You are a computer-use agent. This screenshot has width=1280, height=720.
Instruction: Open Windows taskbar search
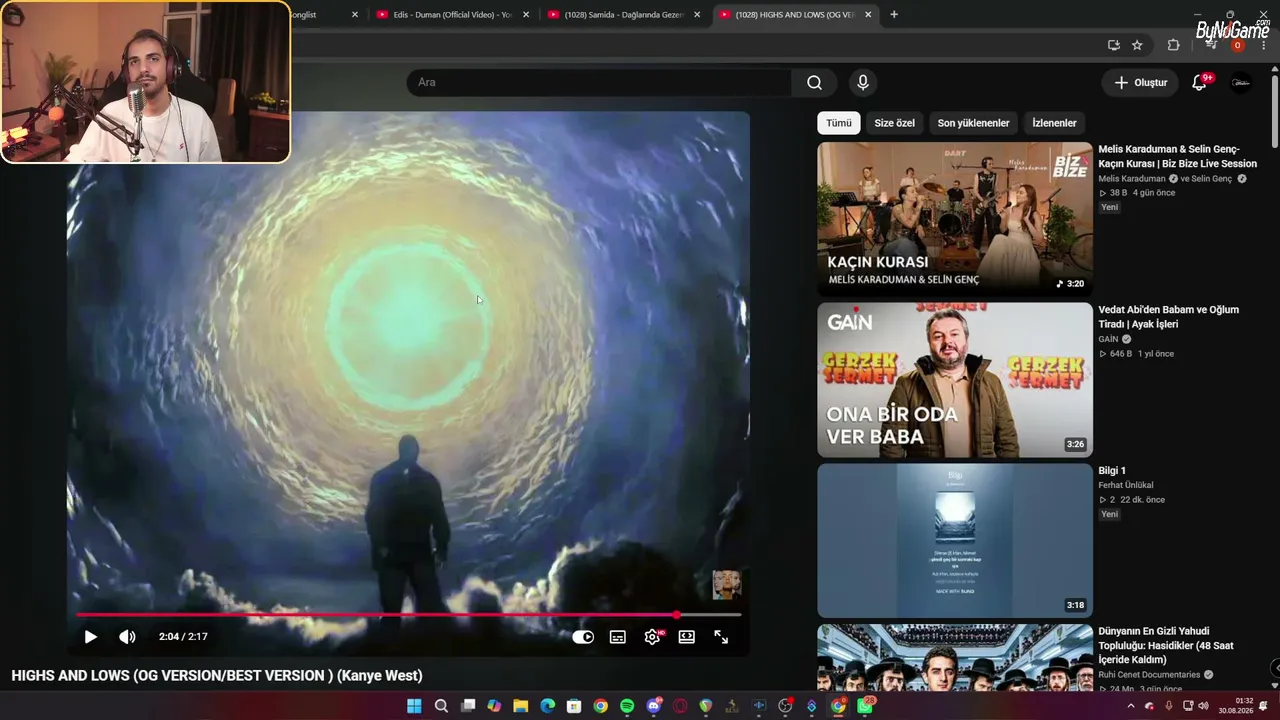pos(441,706)
